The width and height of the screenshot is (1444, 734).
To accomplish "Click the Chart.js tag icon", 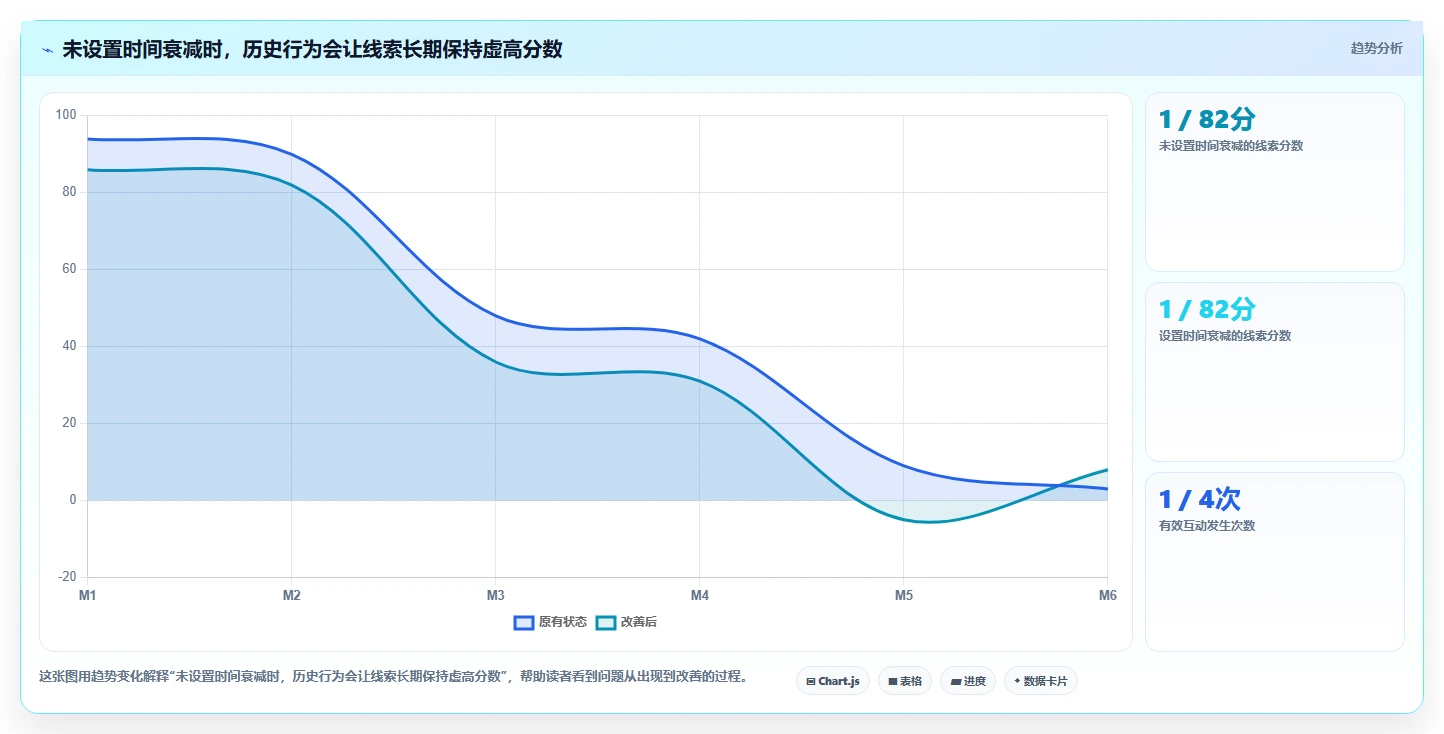I will [810, 681].
